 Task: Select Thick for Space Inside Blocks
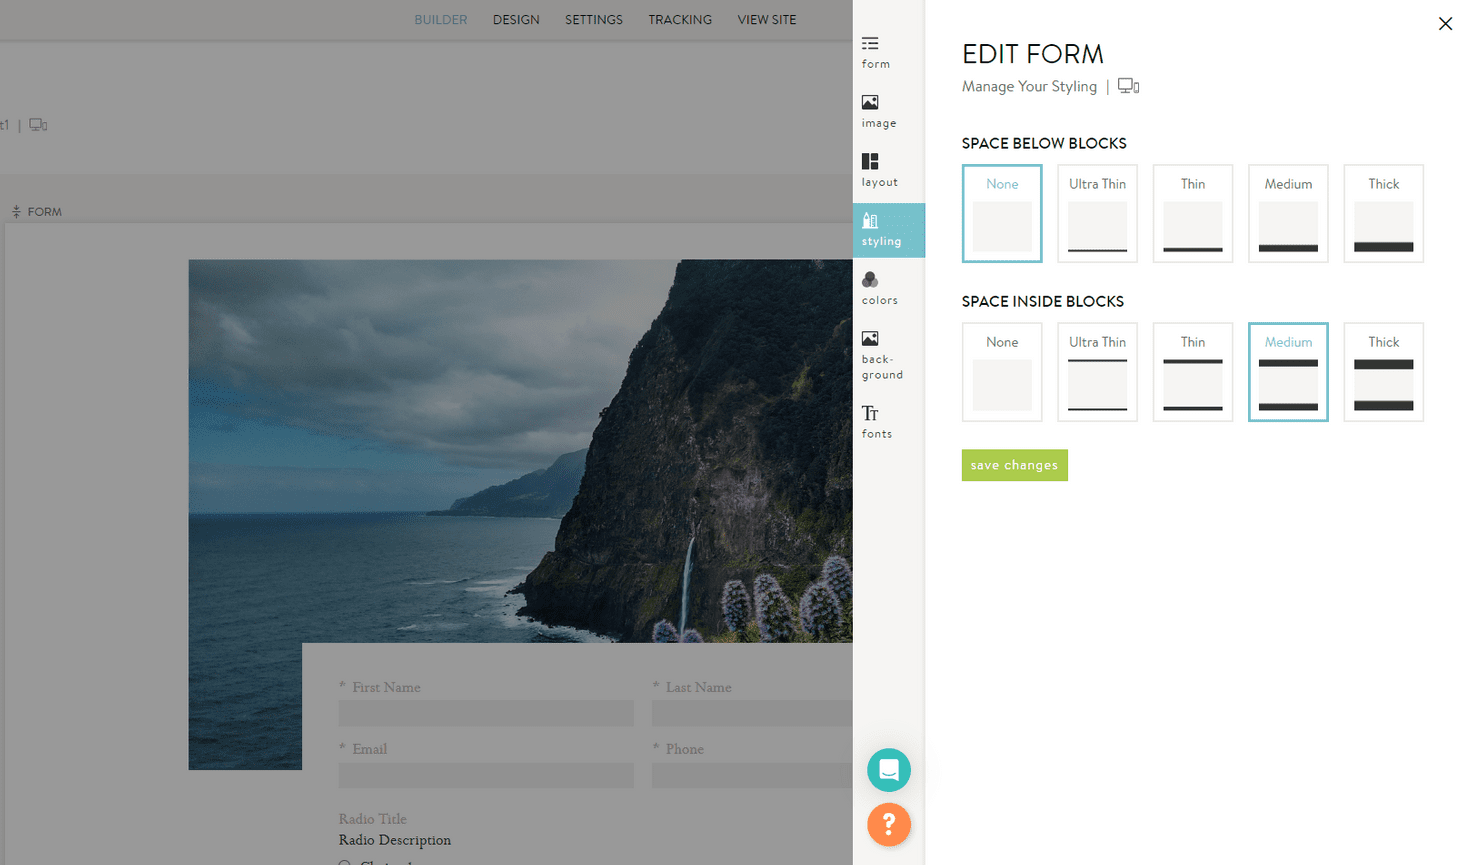pyautogui.click(x=1383, y=371)
